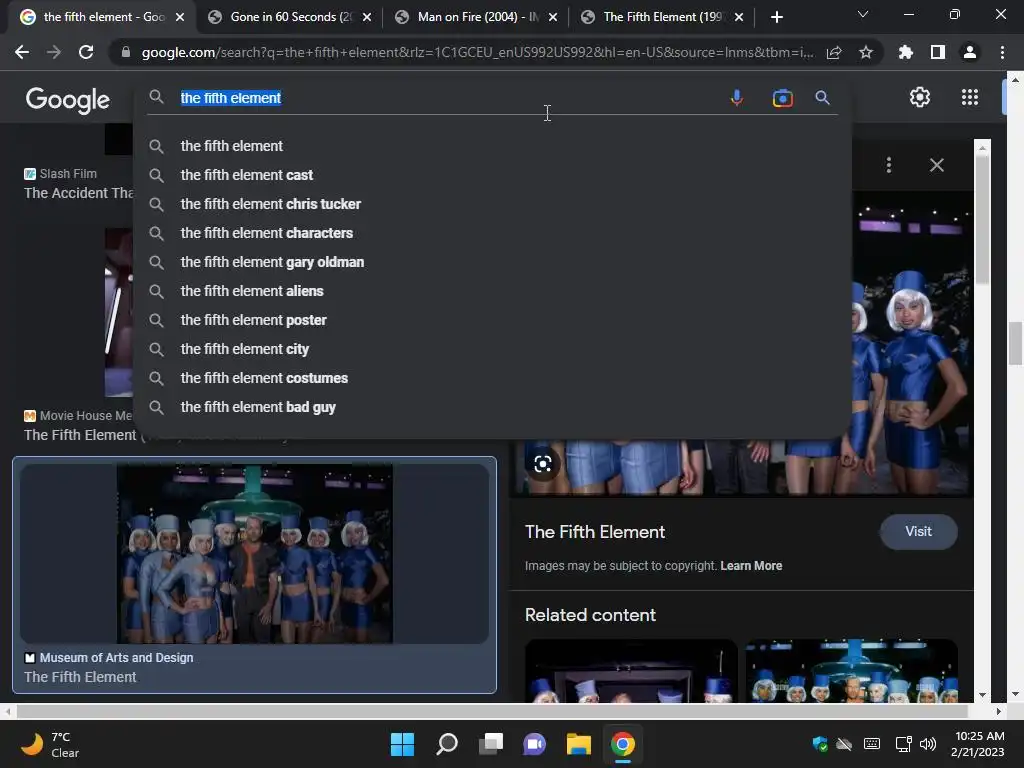Open Chrome profile menu
1024x768 pixels.
[970, 52]
